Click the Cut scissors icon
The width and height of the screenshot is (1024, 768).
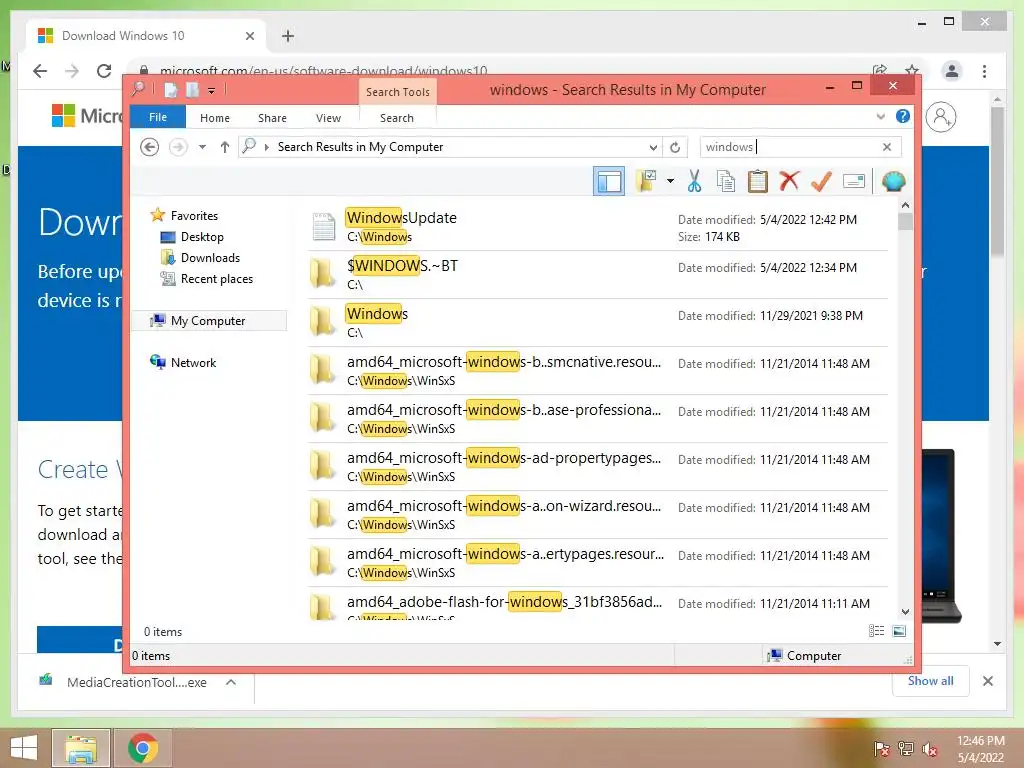(694, 181)
